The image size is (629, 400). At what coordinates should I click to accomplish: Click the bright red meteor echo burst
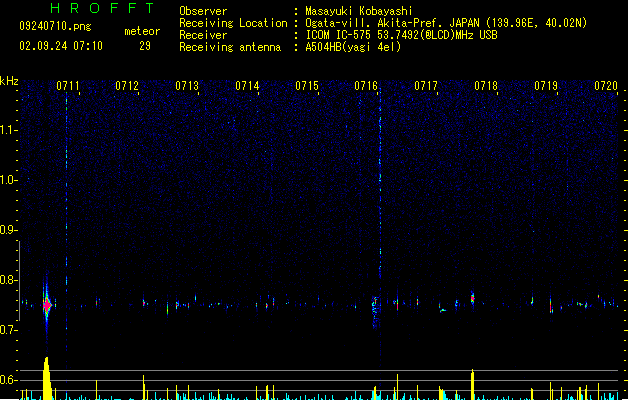(47, 305)
